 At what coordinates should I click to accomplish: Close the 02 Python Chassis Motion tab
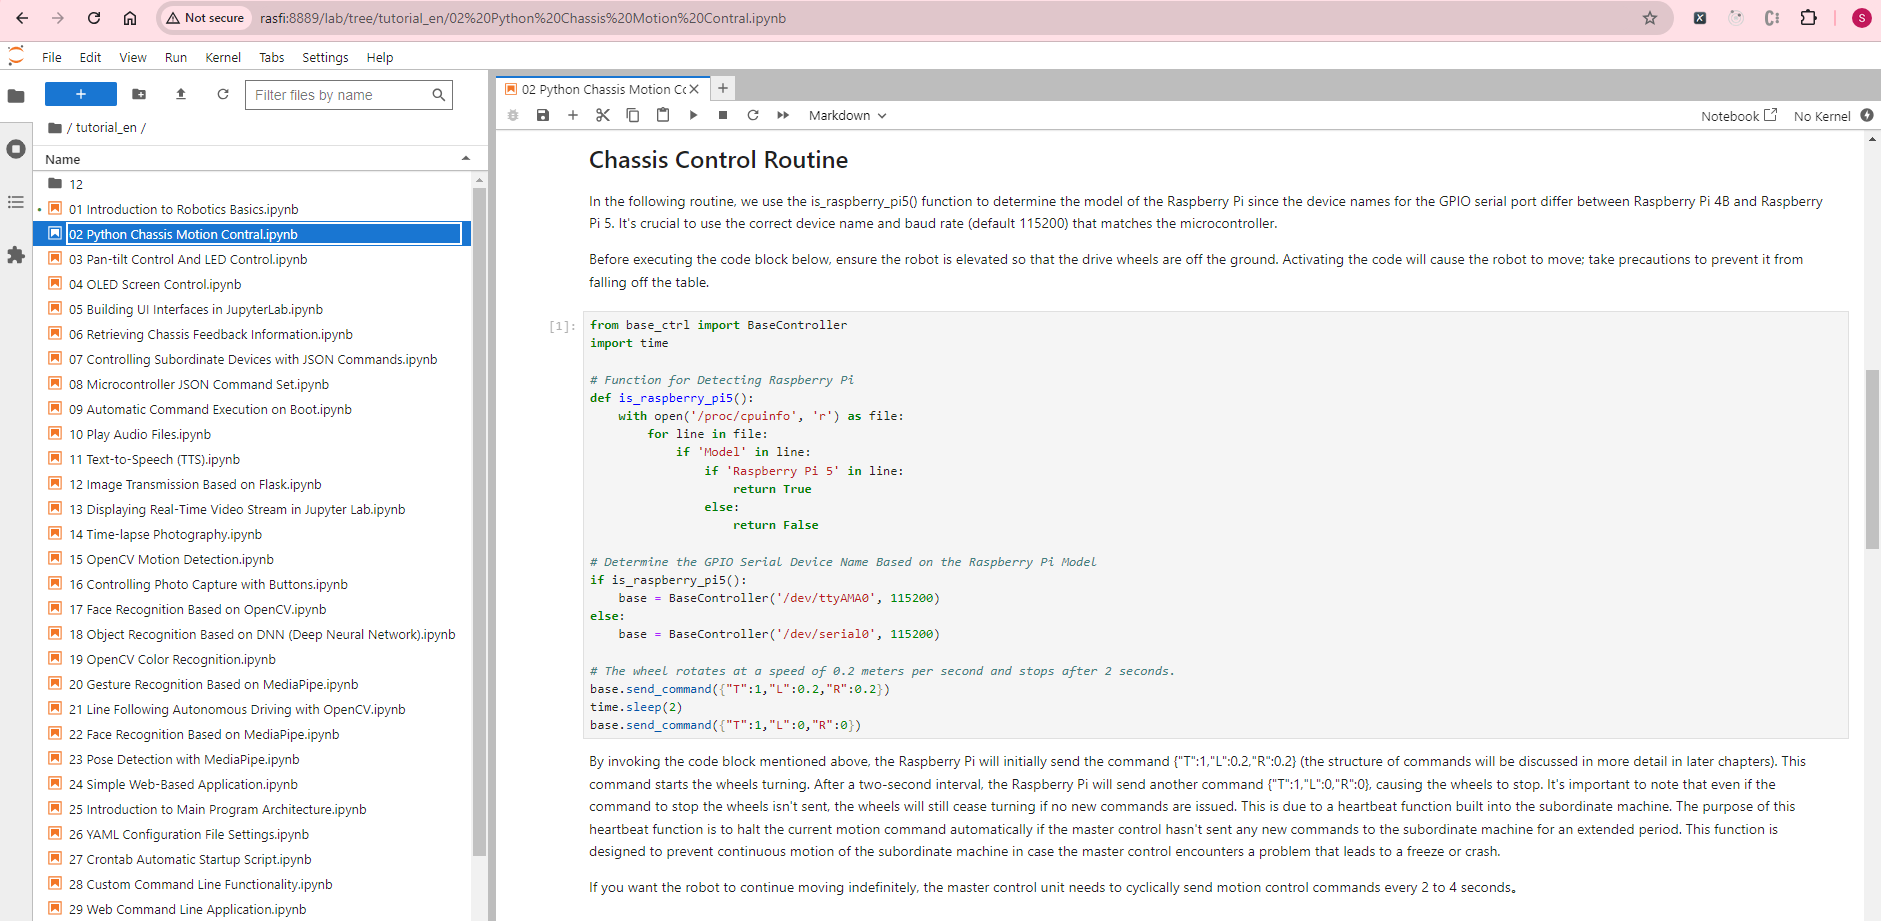[x=694, y=89]
